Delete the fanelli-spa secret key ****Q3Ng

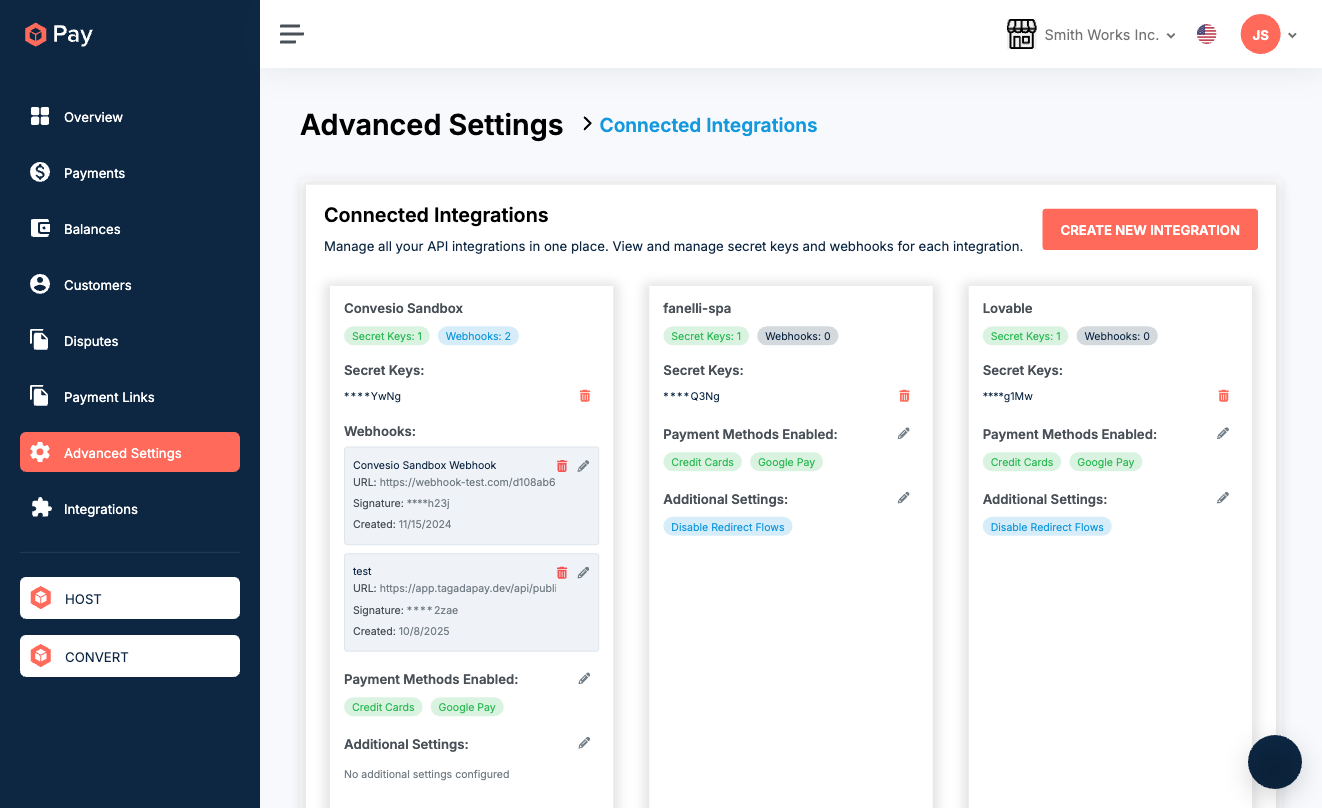click(x=904, y=396)
